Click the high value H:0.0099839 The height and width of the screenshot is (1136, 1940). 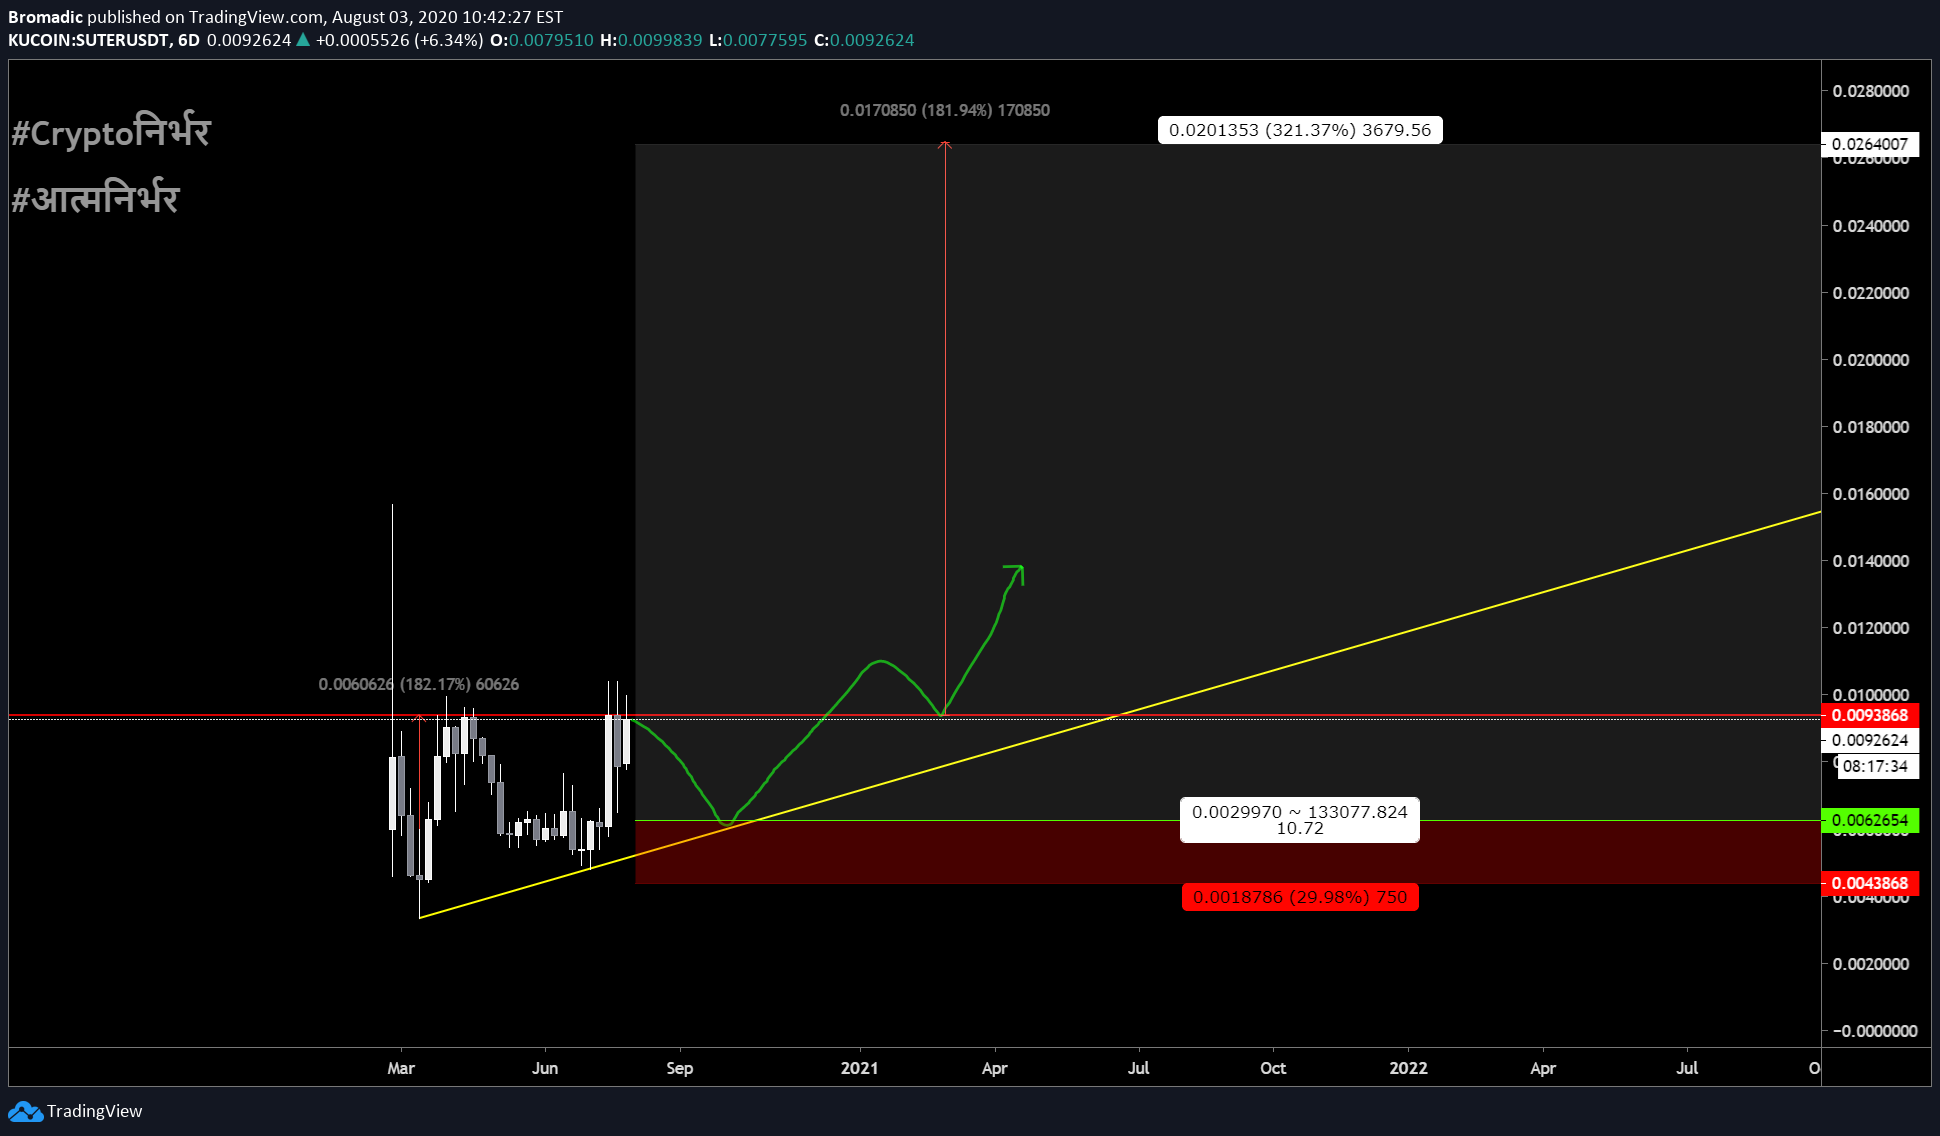pos(651,40)
